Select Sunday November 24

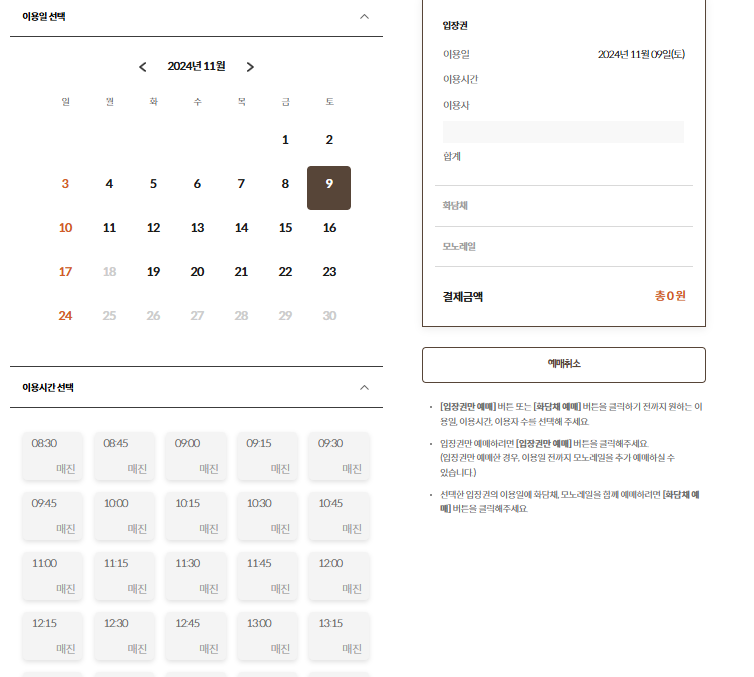coord(65,316)
